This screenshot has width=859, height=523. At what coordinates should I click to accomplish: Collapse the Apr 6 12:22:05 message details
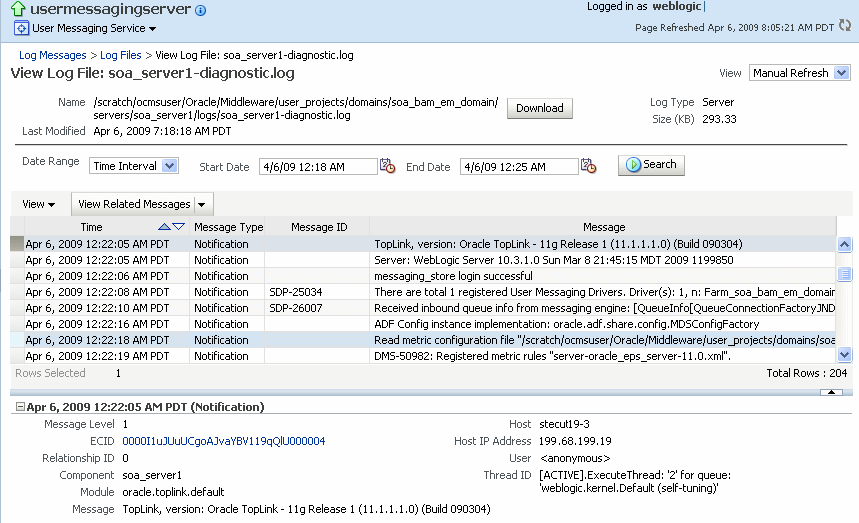20,407
